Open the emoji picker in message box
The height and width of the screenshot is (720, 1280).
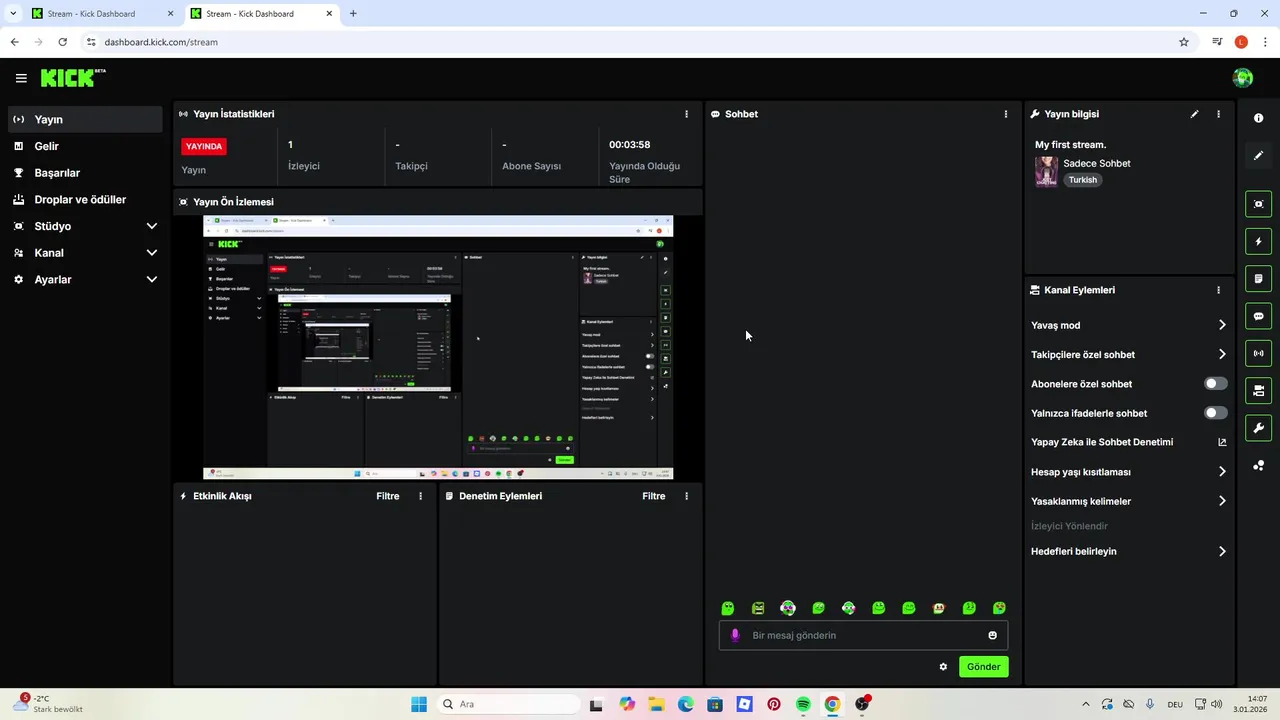[993, 635]
